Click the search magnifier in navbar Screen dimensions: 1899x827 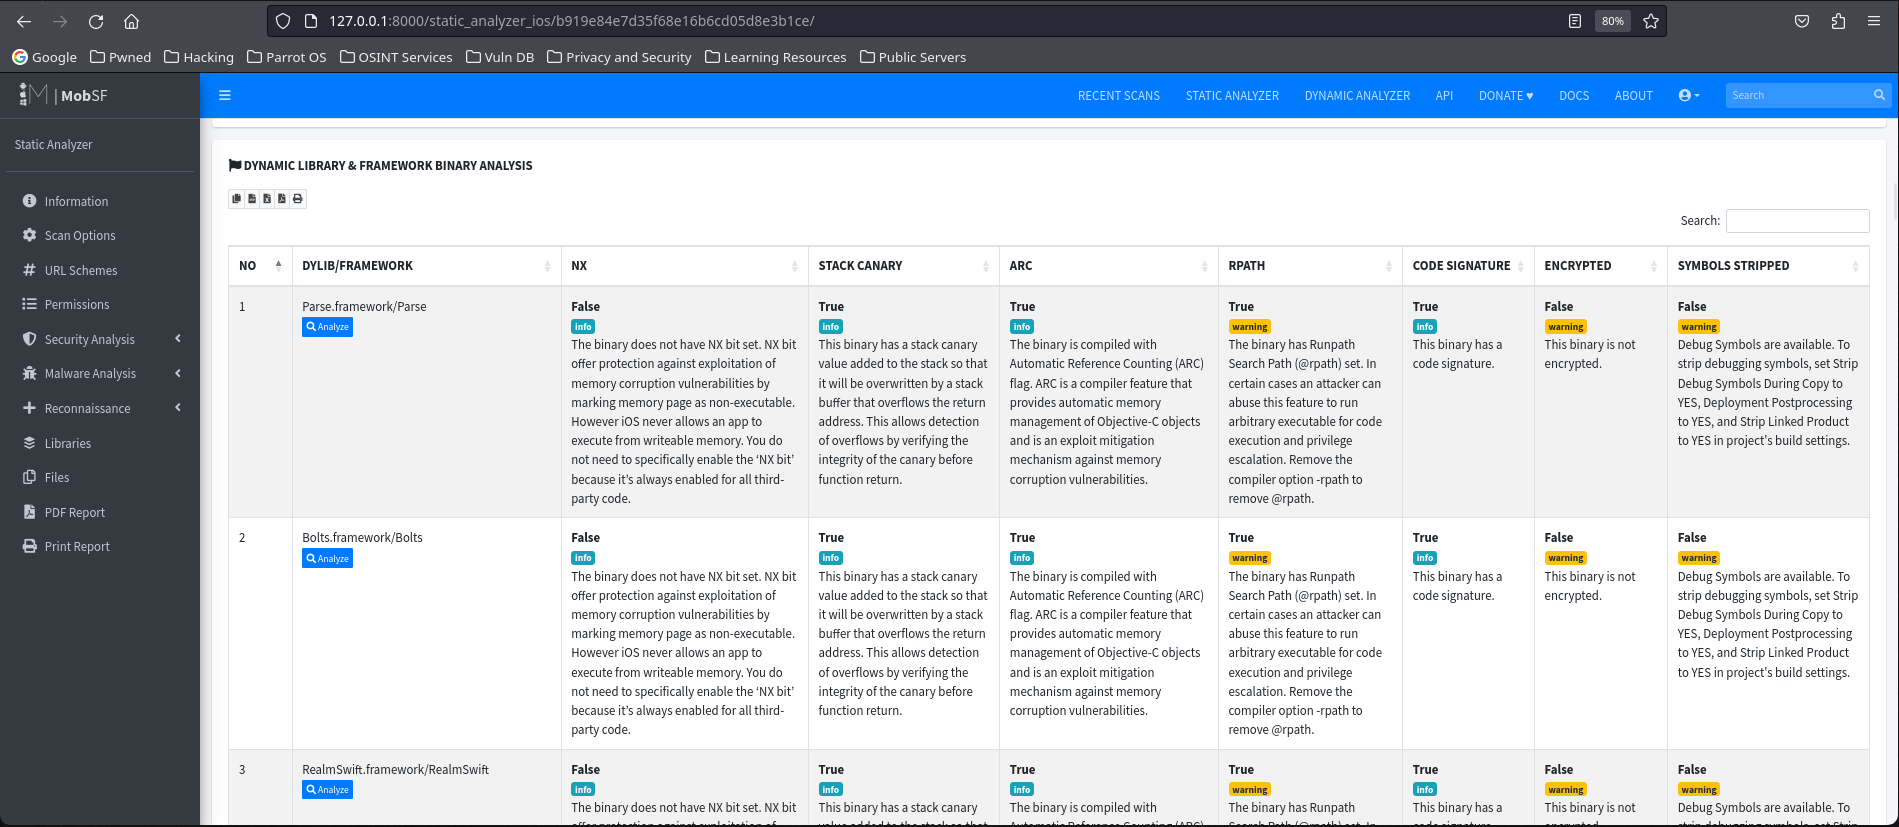click(x=1879, y=96)
